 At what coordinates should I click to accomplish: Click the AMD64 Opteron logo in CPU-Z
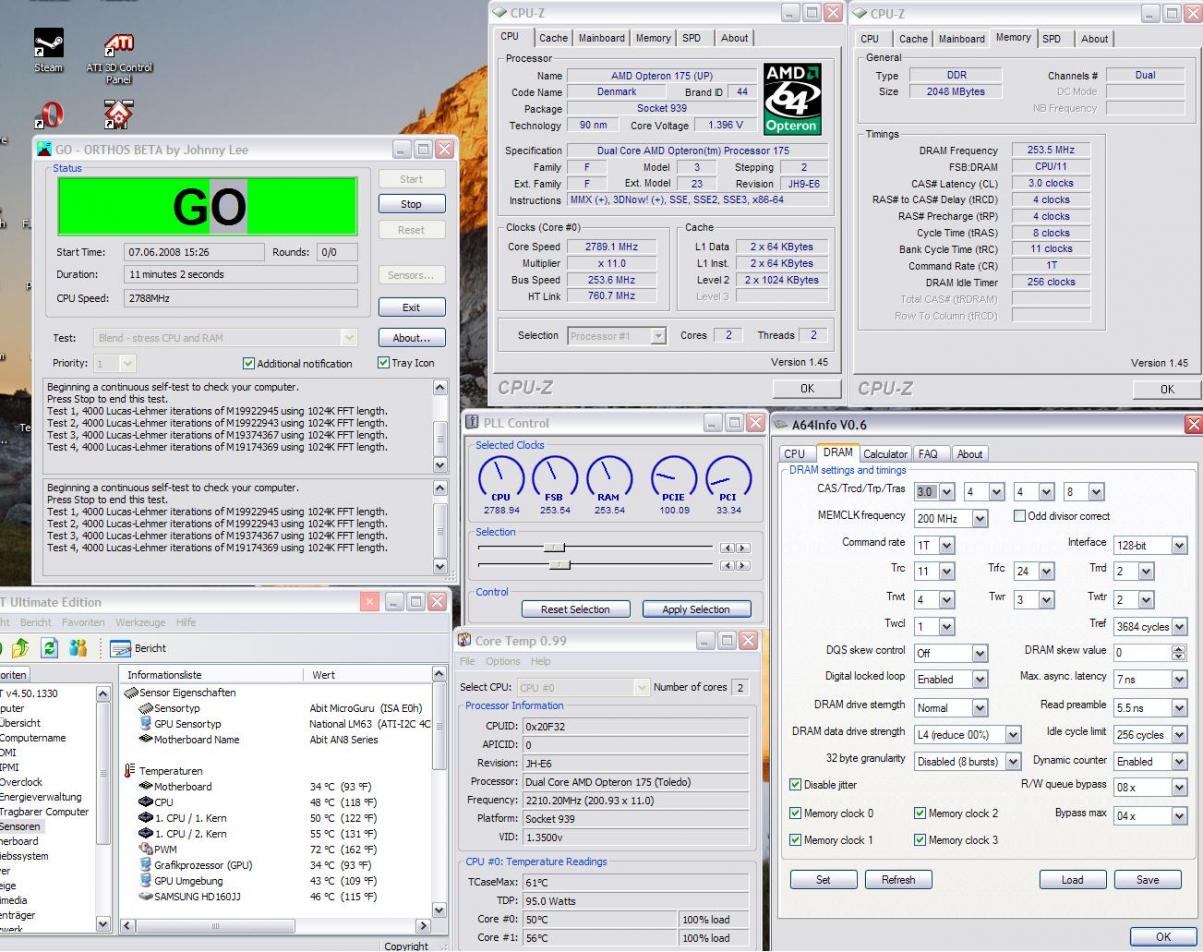(791, 98)
